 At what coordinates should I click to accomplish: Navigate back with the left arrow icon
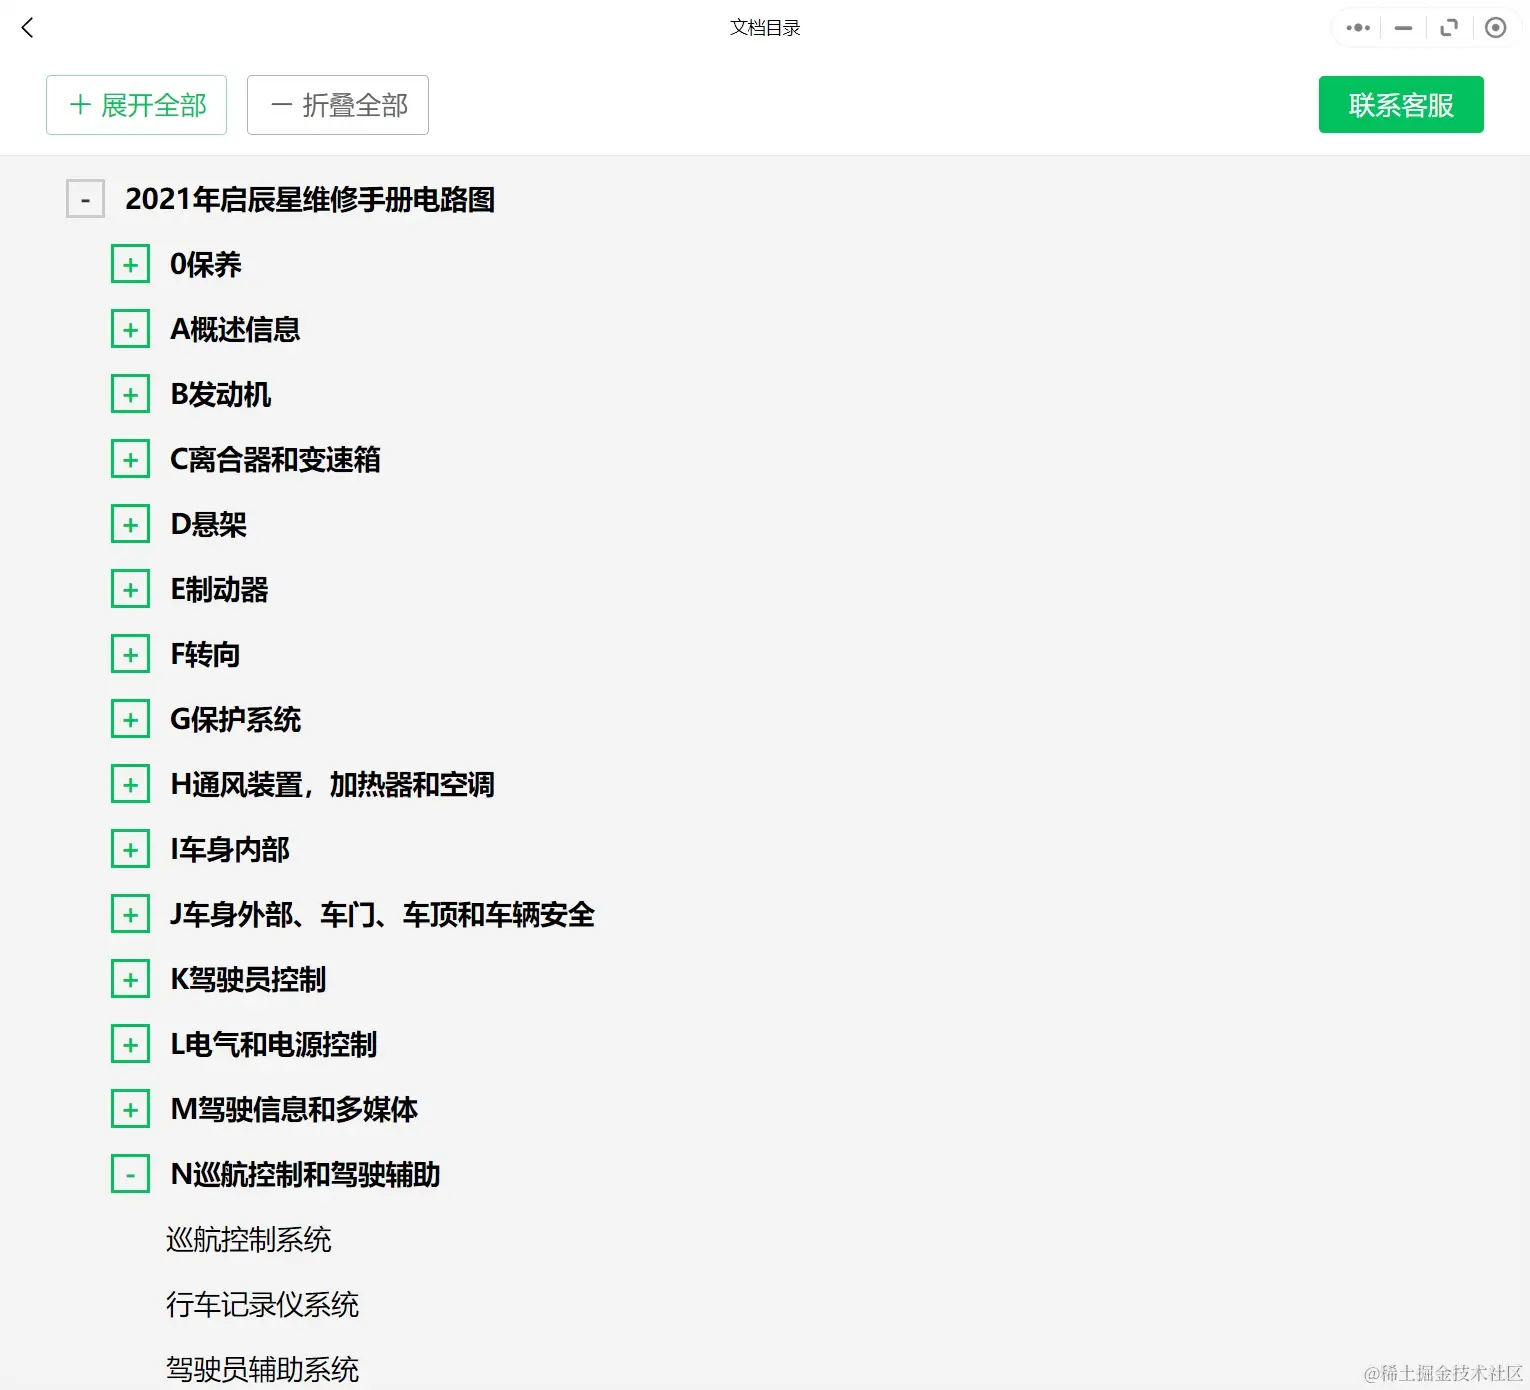27,27
